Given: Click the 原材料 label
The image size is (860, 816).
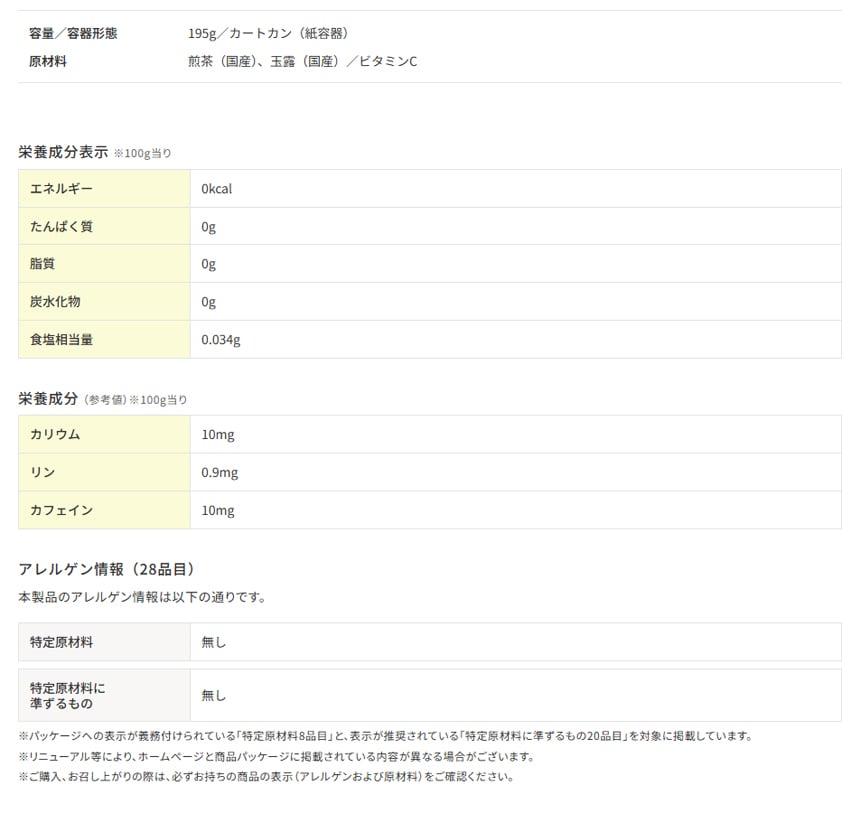Looking at the screenshot, I should (x=48, y=62).
